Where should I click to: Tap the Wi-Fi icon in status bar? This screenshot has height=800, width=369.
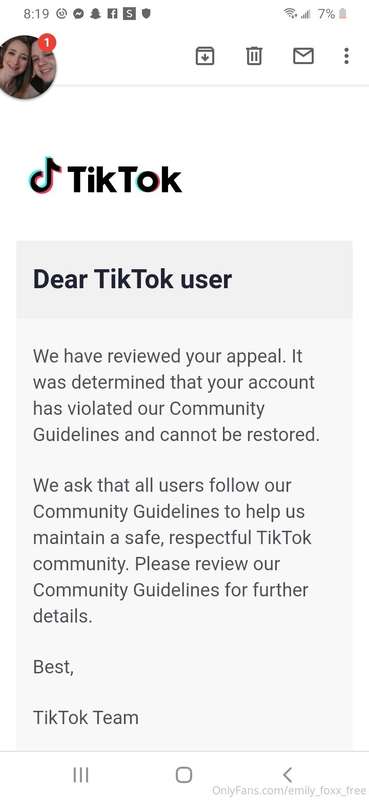(x=290, y=14)
